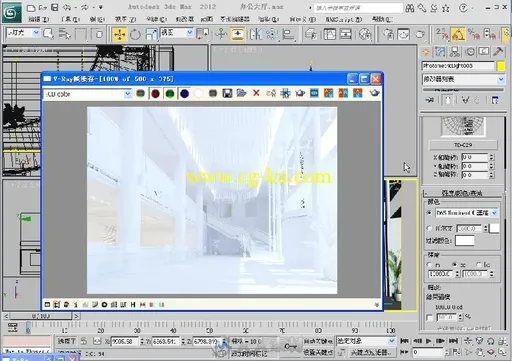Click the Configure Modifier Sets icon
Image resolution: width=512 pixels, height=361 pixels.
click(x=495, y=100)
